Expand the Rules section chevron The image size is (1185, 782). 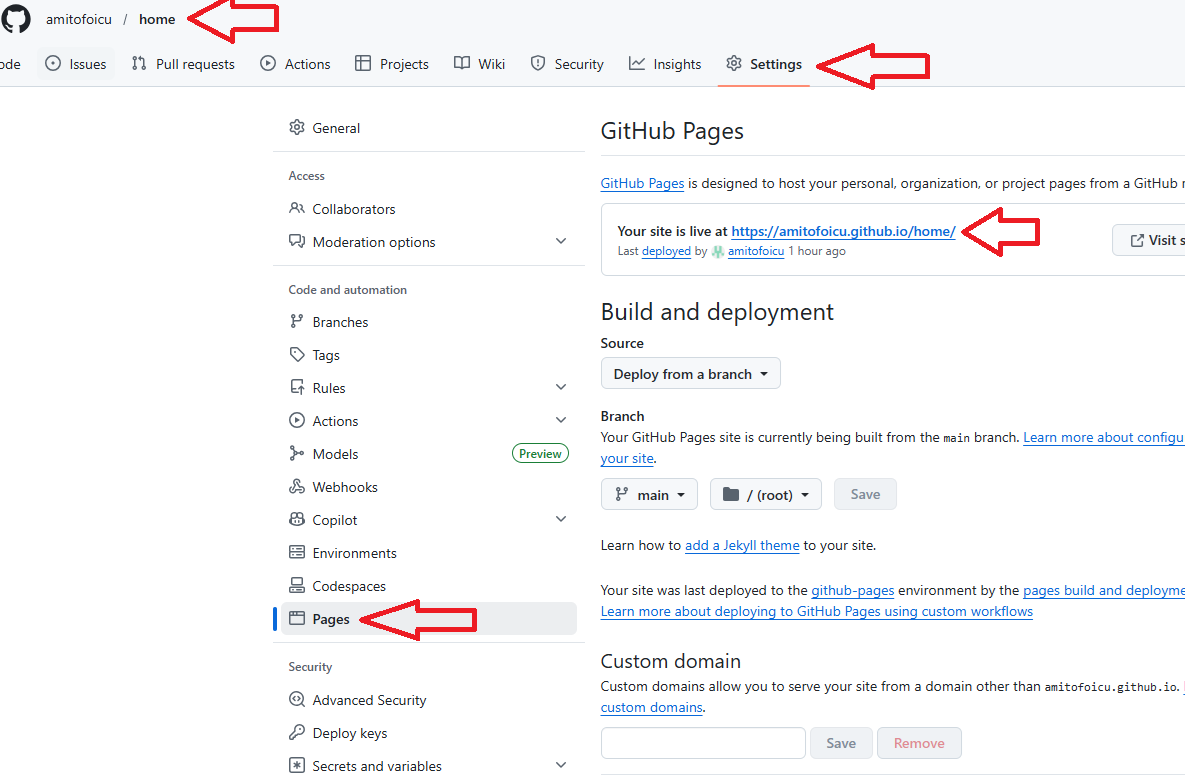[561, 387]
